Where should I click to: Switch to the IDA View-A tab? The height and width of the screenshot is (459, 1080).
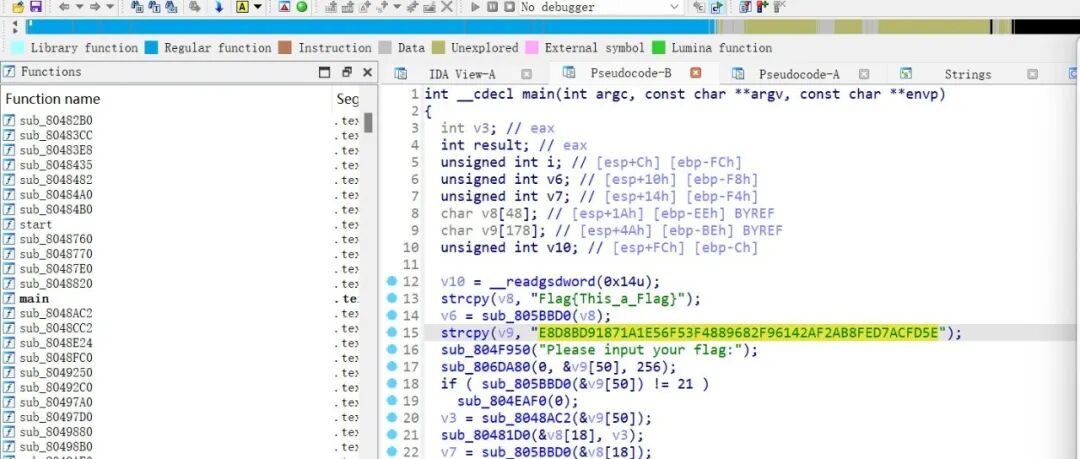point(461,74)
